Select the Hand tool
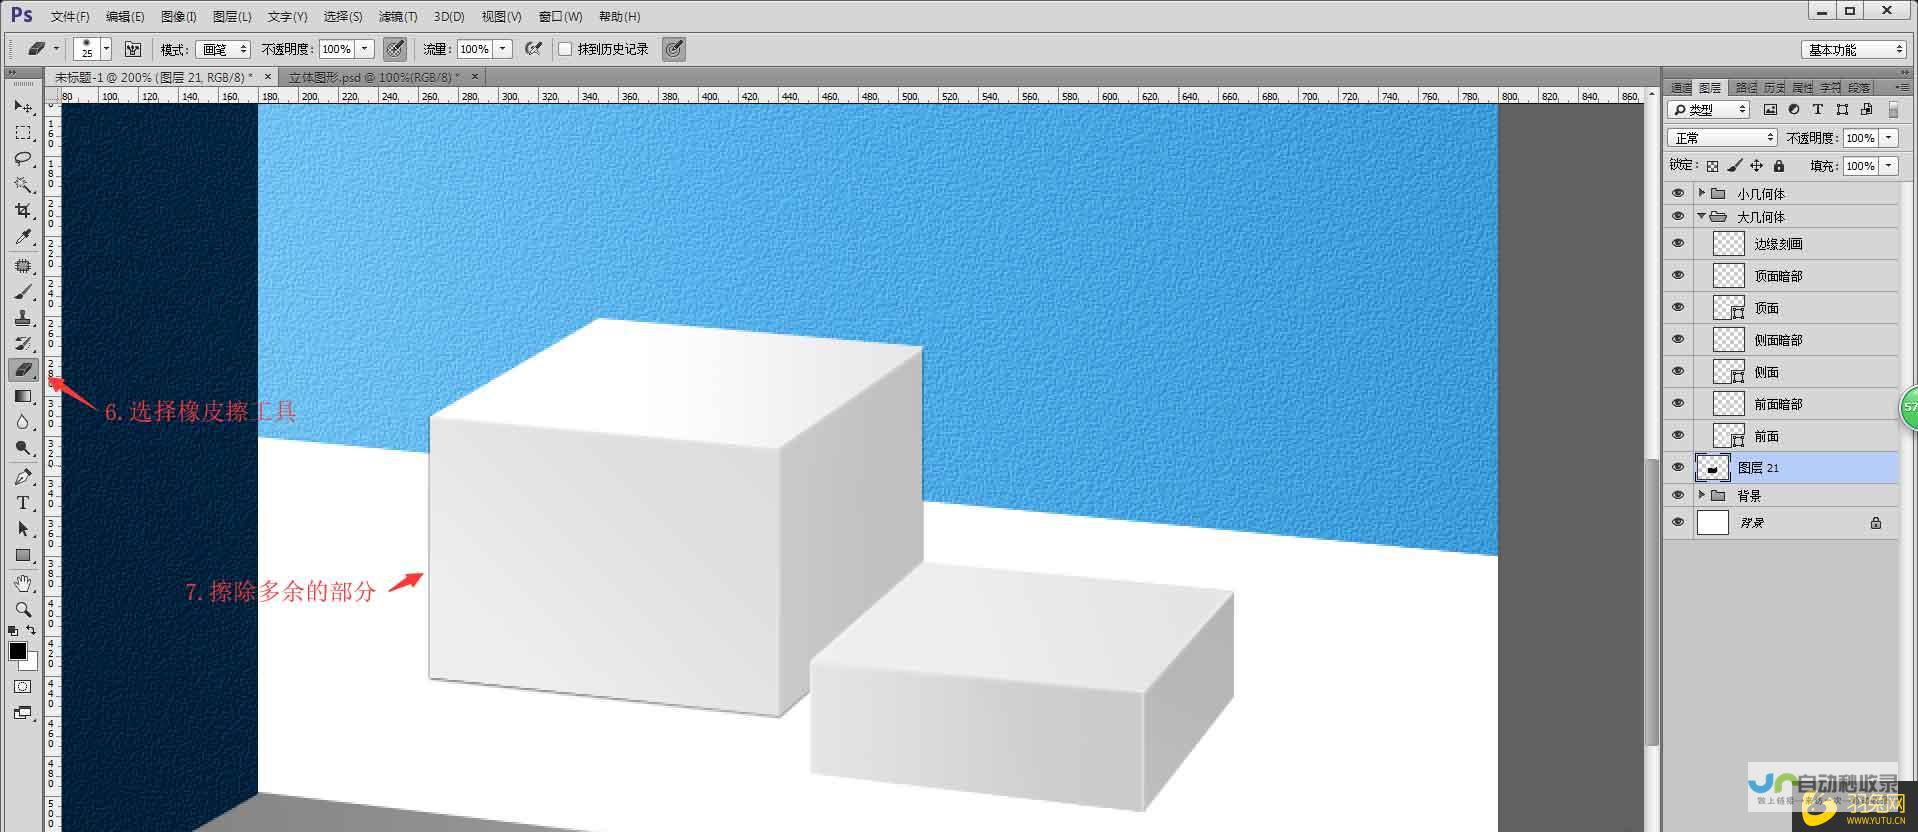The image size is (1918, 832). pos(23,583)
